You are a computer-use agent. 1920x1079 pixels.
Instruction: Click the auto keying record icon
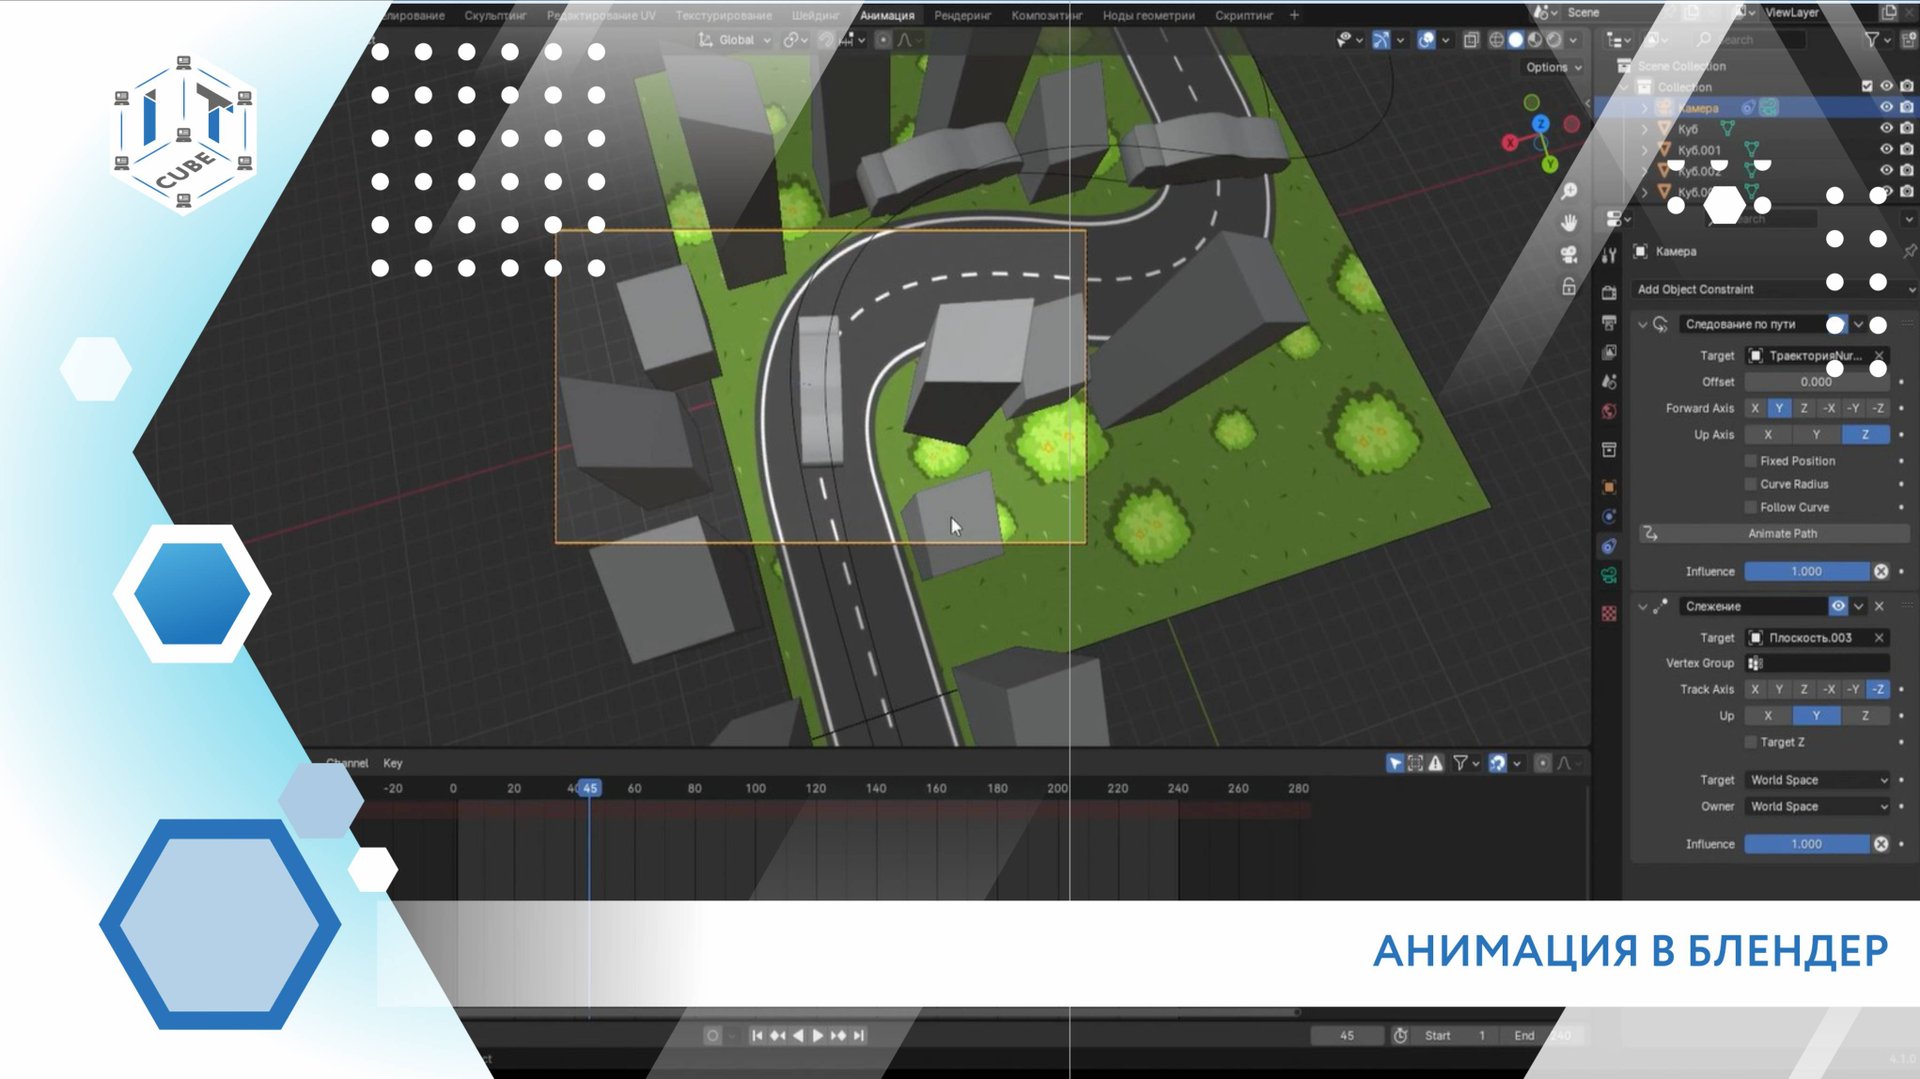point(712,1036)
